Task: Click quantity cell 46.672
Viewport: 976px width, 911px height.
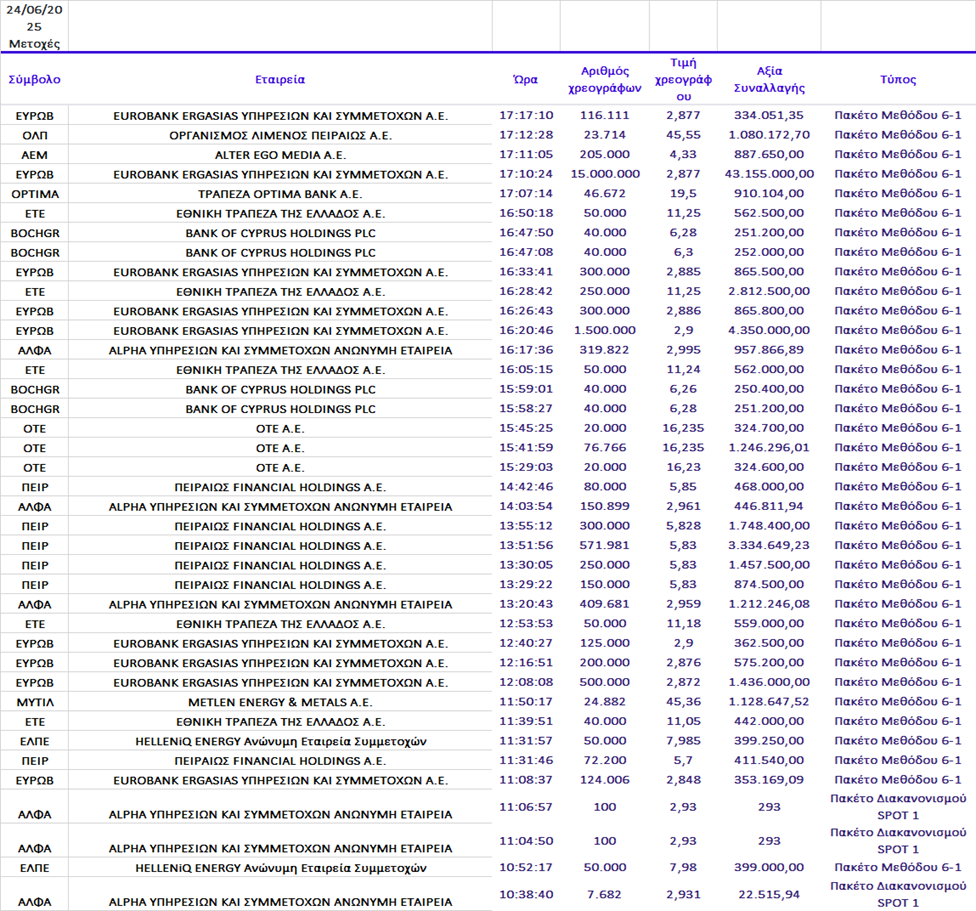Action: (x=604, y=194)
